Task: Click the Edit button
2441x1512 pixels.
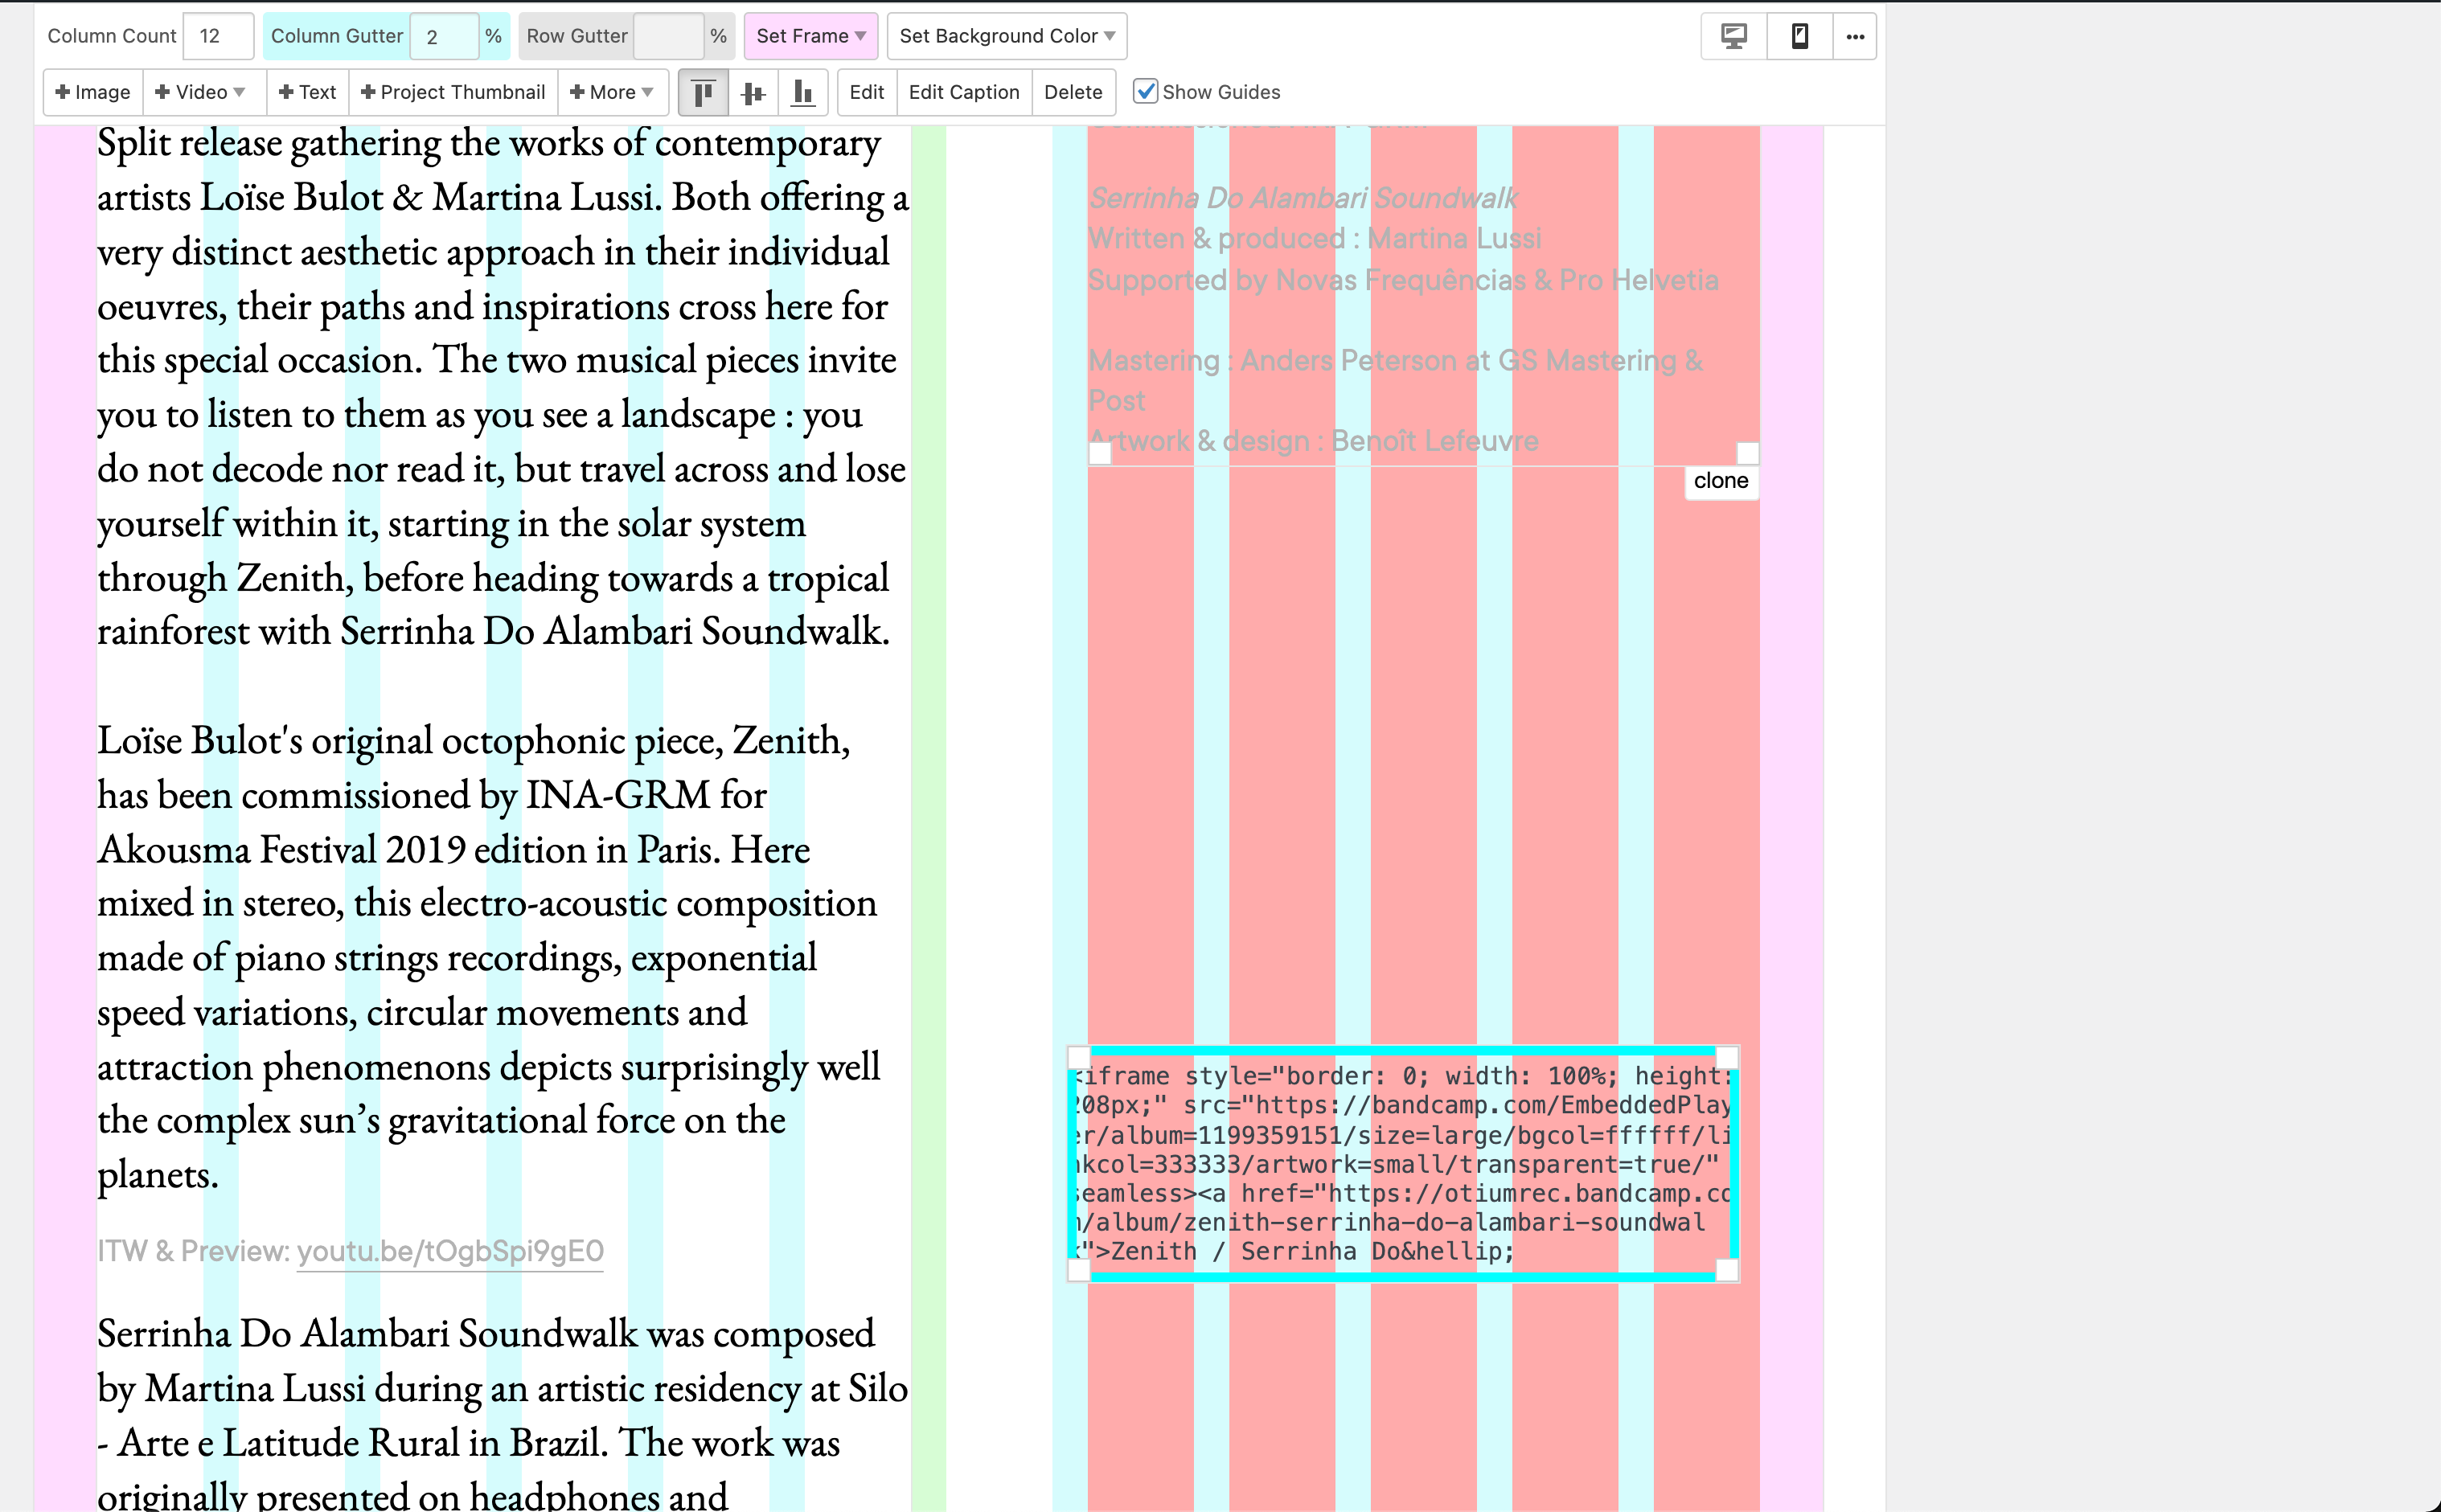Action: point(866,93)
